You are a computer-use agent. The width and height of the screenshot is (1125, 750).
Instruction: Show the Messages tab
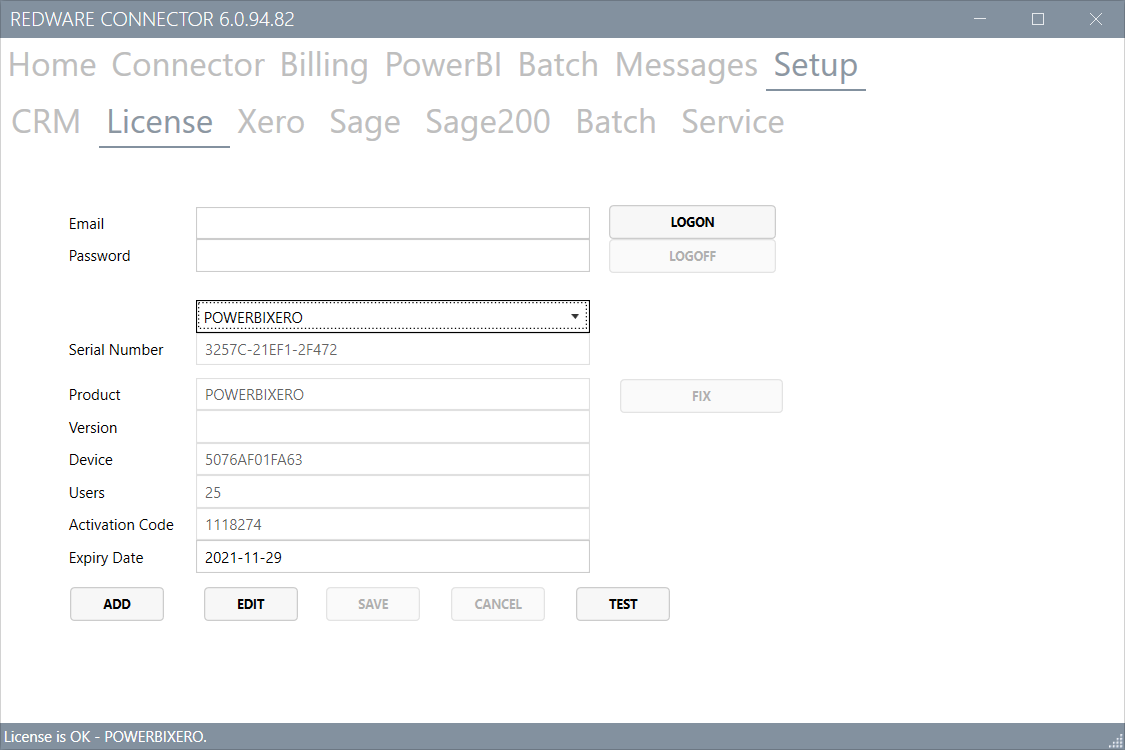click(x=686, y=65)
